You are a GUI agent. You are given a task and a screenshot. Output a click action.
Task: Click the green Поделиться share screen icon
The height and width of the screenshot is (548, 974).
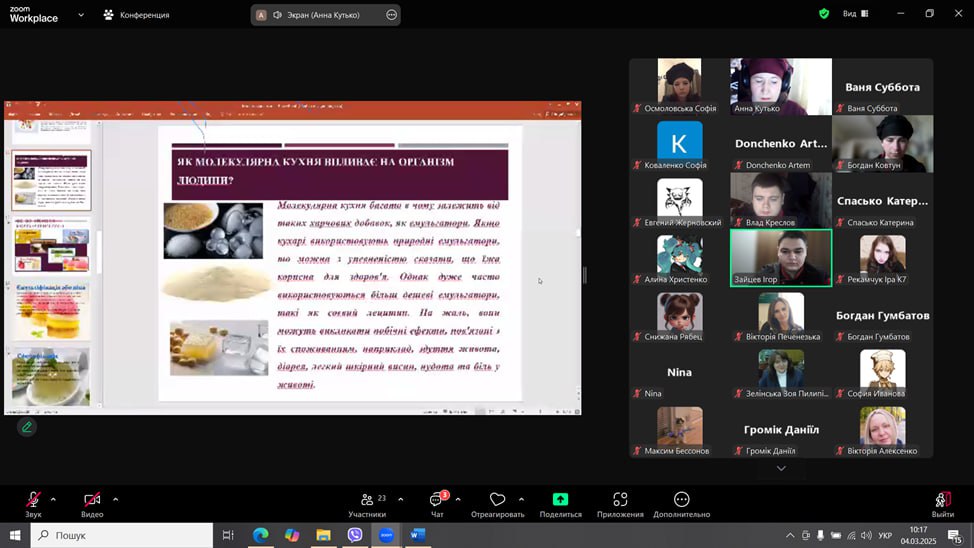point(560,500)
